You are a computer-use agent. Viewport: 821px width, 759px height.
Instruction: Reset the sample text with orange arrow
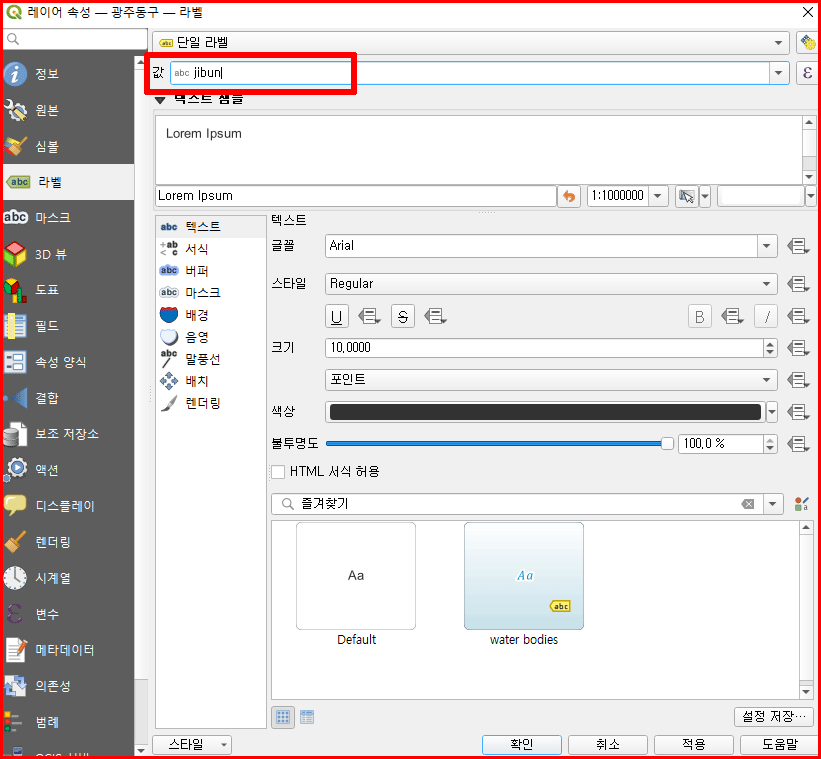569,196
